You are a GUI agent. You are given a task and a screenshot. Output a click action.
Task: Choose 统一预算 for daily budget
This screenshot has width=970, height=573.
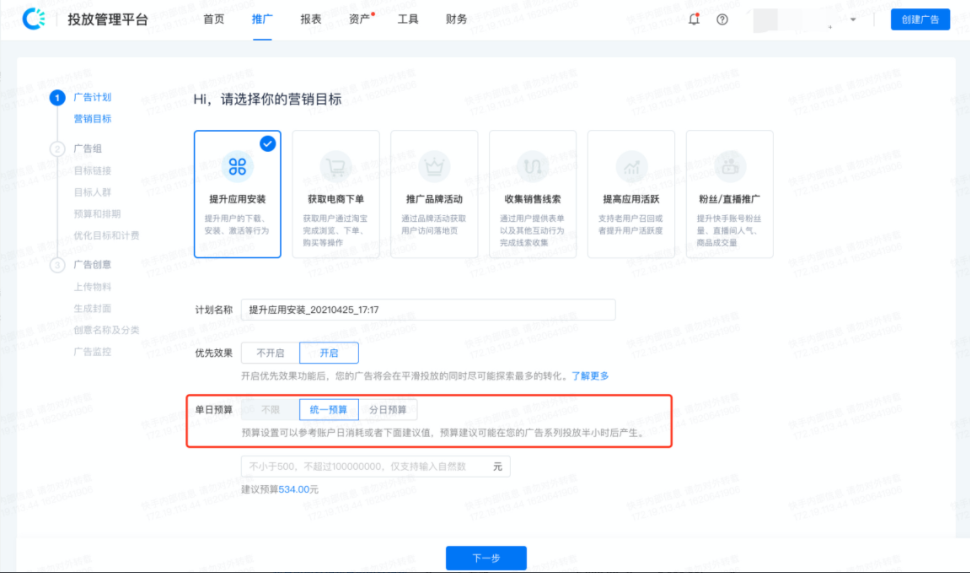point(329,410)
